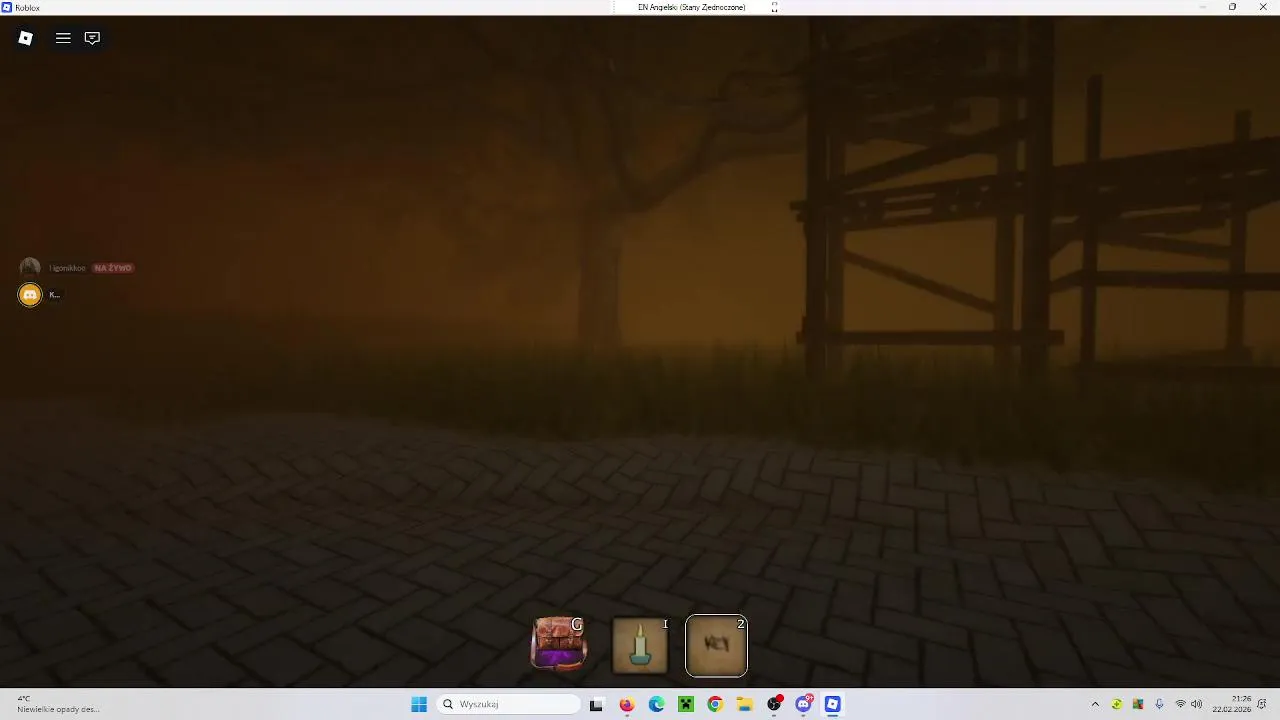Show hidden system tray icons

pyautogui.click(x=1095, y=704)
